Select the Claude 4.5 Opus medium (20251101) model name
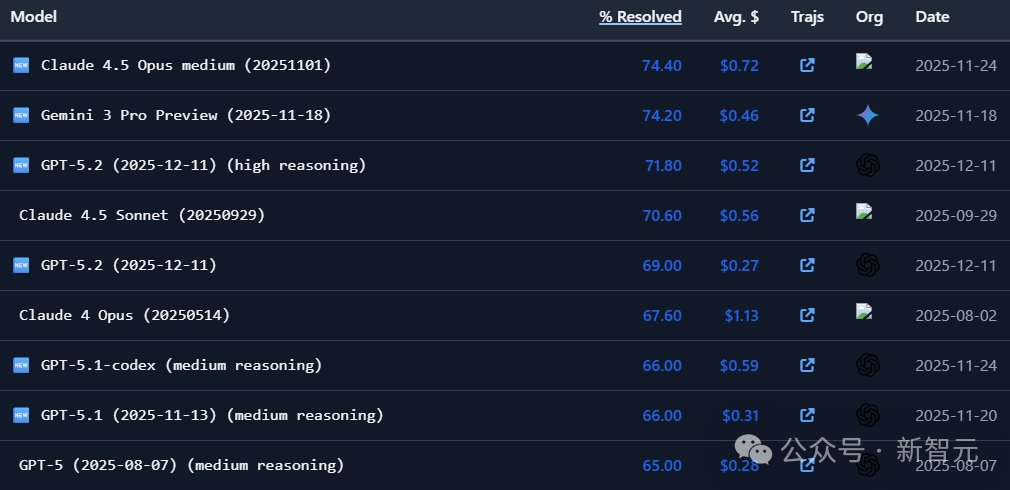The image size is (1010, 490). pyautogui.click(x=186, y=65)
